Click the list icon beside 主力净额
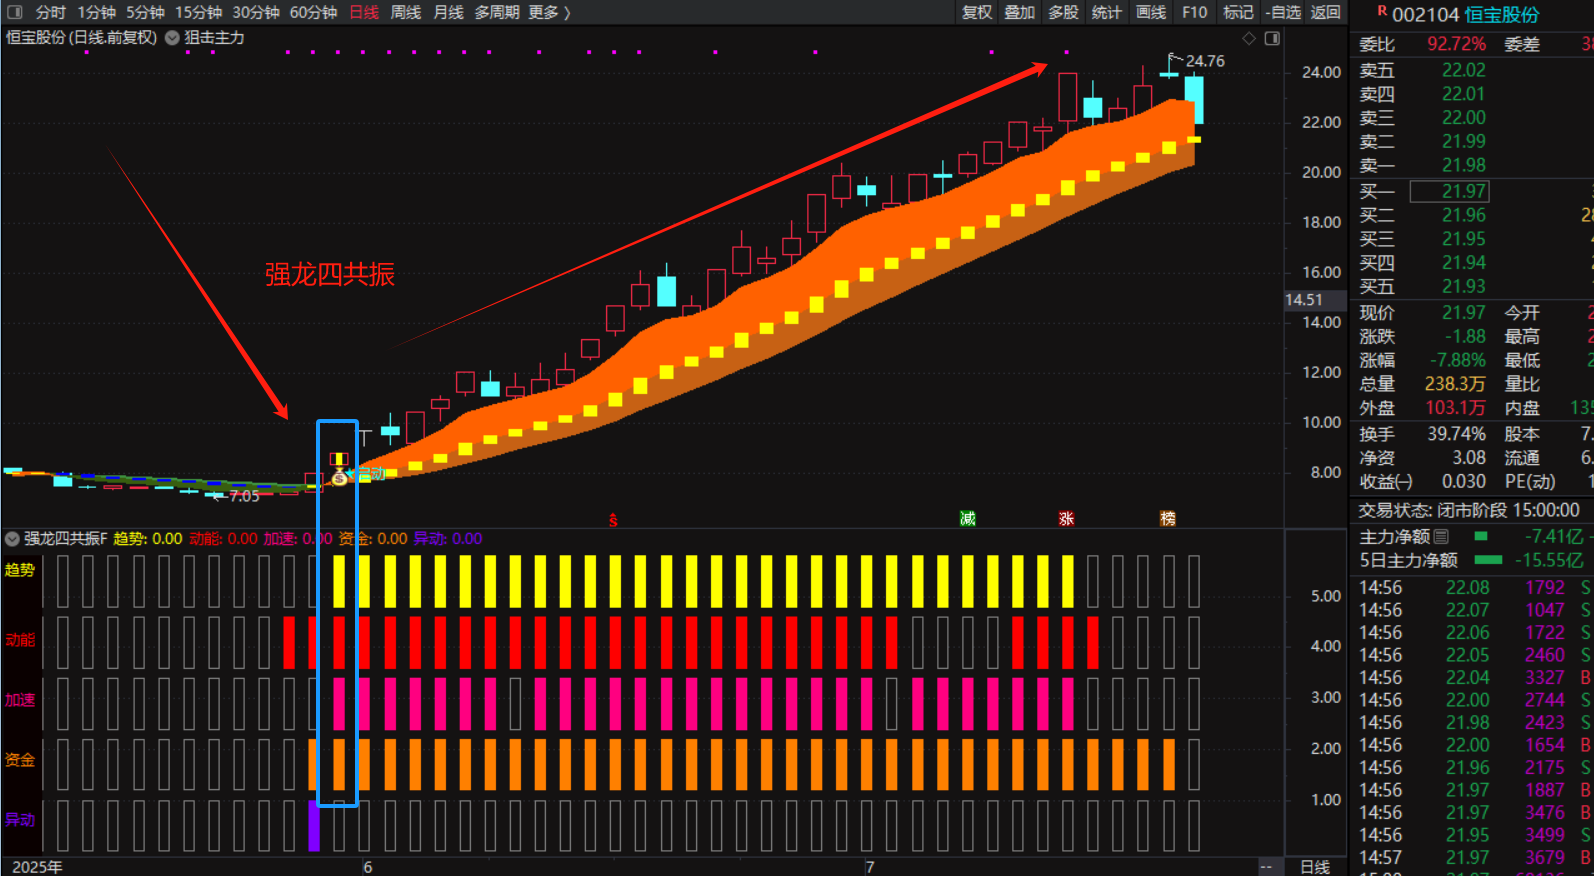Screen dimensions: 1594x876 pyautogui.click(x=1441, y=537)
